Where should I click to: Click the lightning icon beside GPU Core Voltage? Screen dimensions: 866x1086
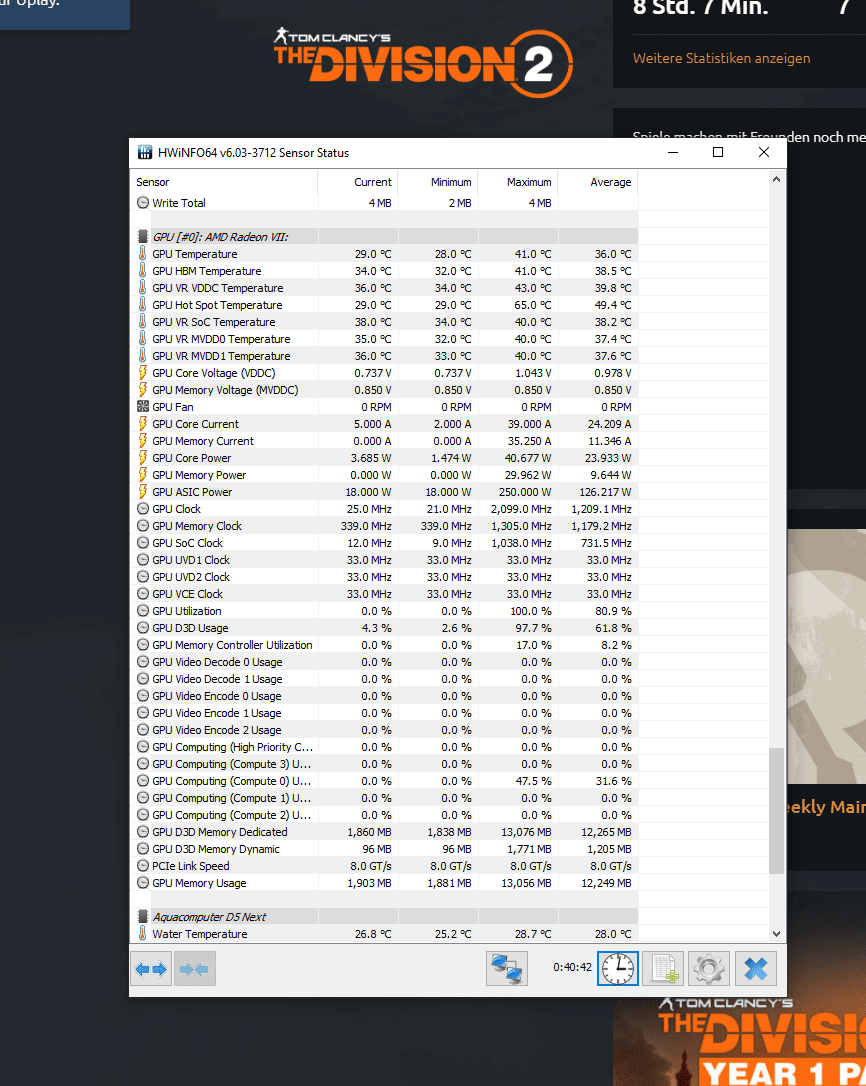[143, 373]
